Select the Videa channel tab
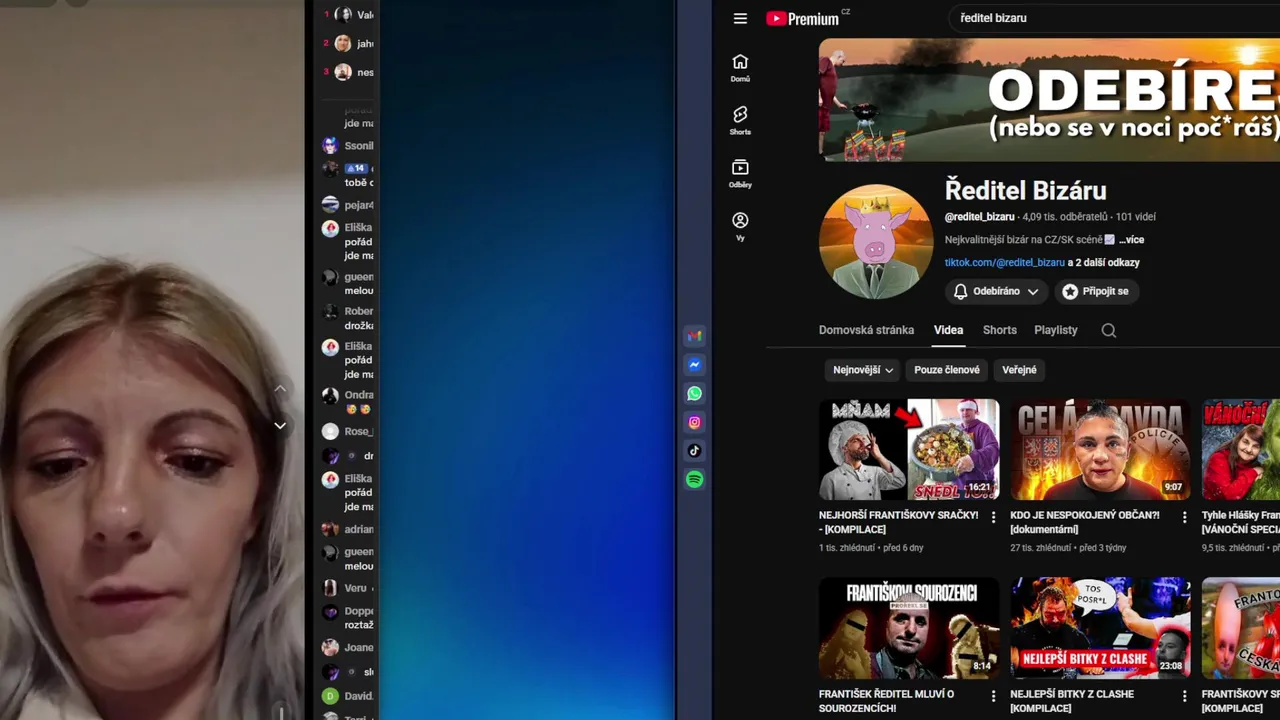The image size is (1280, 720). tap(949, 330)
